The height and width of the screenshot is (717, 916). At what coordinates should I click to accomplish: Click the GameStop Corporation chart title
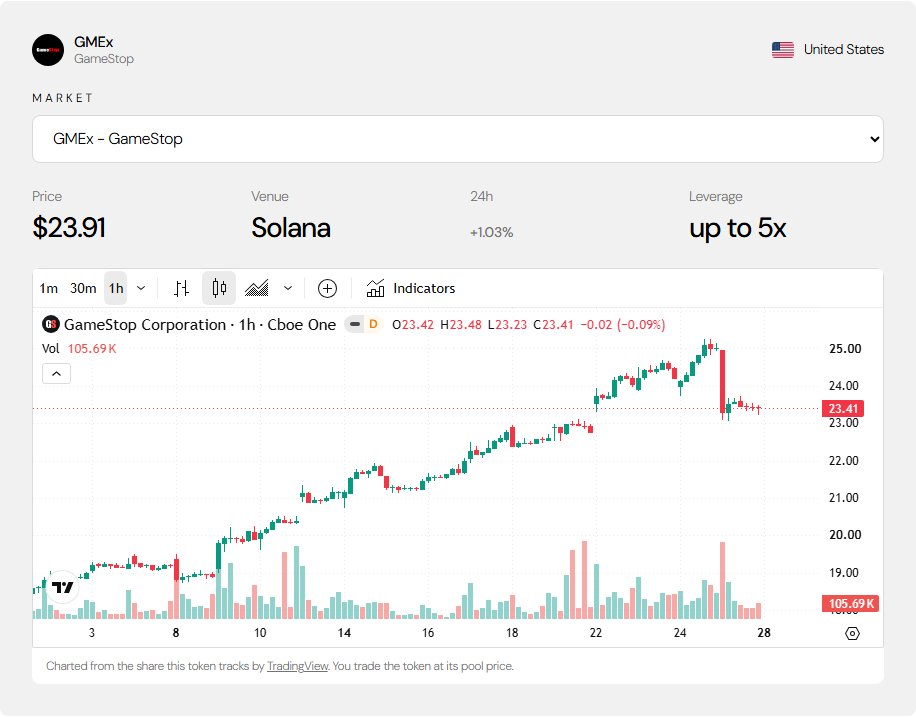point(200,325)
